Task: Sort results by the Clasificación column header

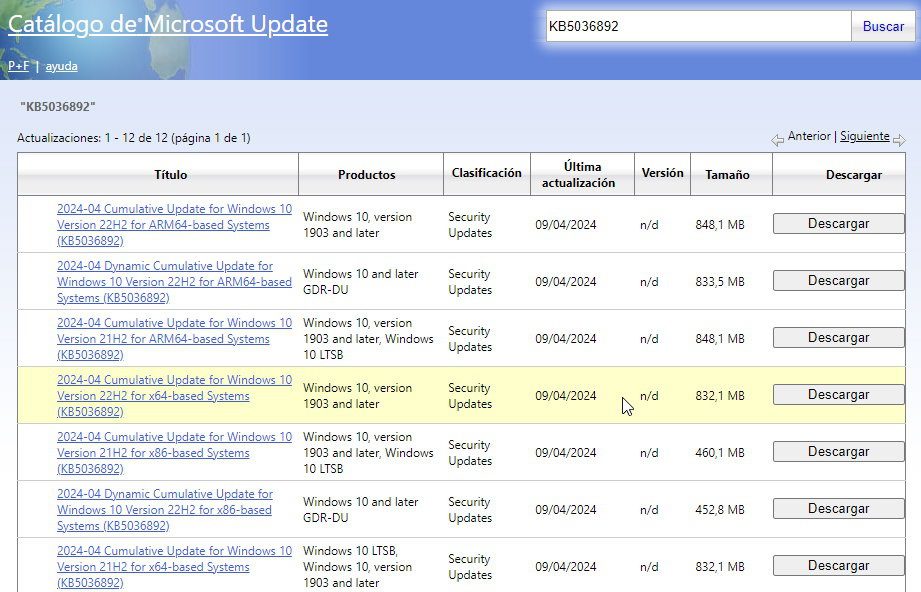Action: [x=486, y=173]
